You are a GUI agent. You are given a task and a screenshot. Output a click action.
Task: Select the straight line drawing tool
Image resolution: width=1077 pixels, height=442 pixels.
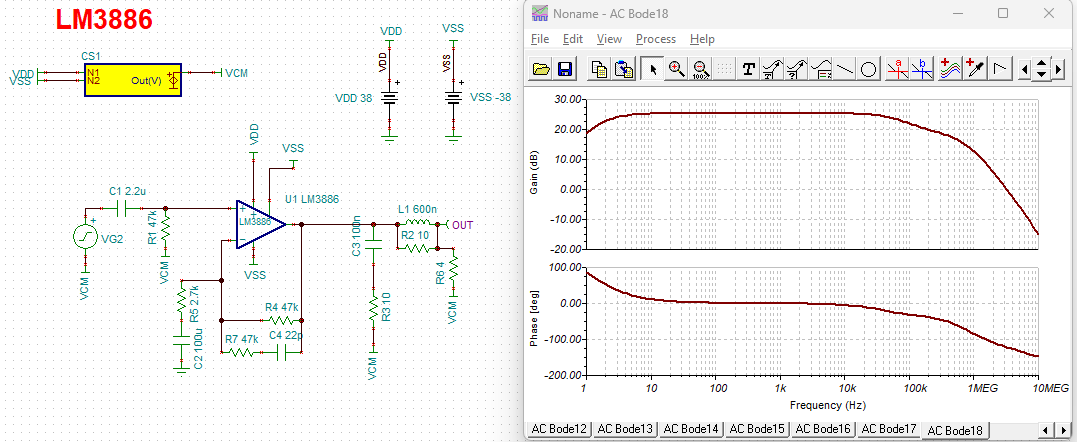(845, 69)
